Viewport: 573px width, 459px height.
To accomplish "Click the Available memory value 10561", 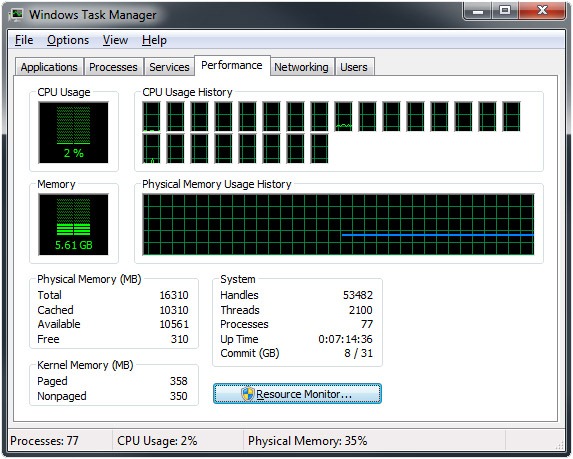I will pos(174,324).
